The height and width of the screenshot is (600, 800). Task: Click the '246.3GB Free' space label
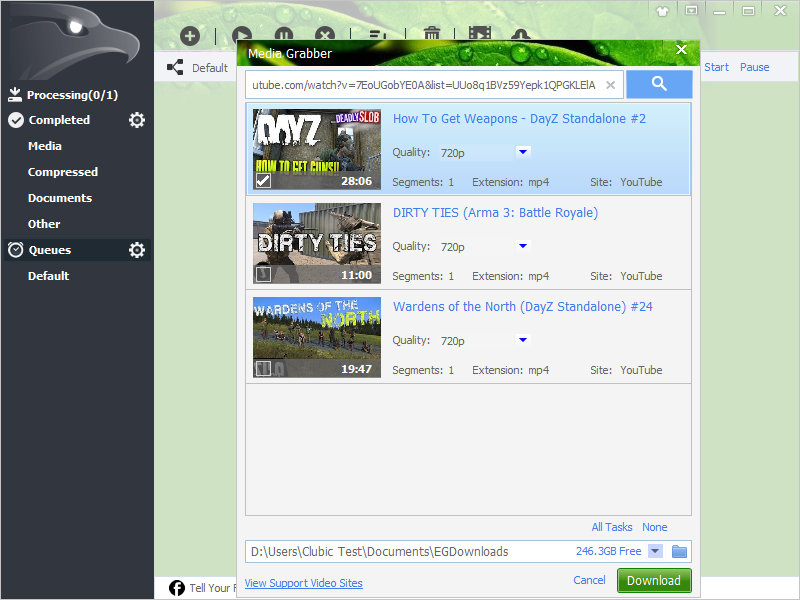[x=608, y=552]
